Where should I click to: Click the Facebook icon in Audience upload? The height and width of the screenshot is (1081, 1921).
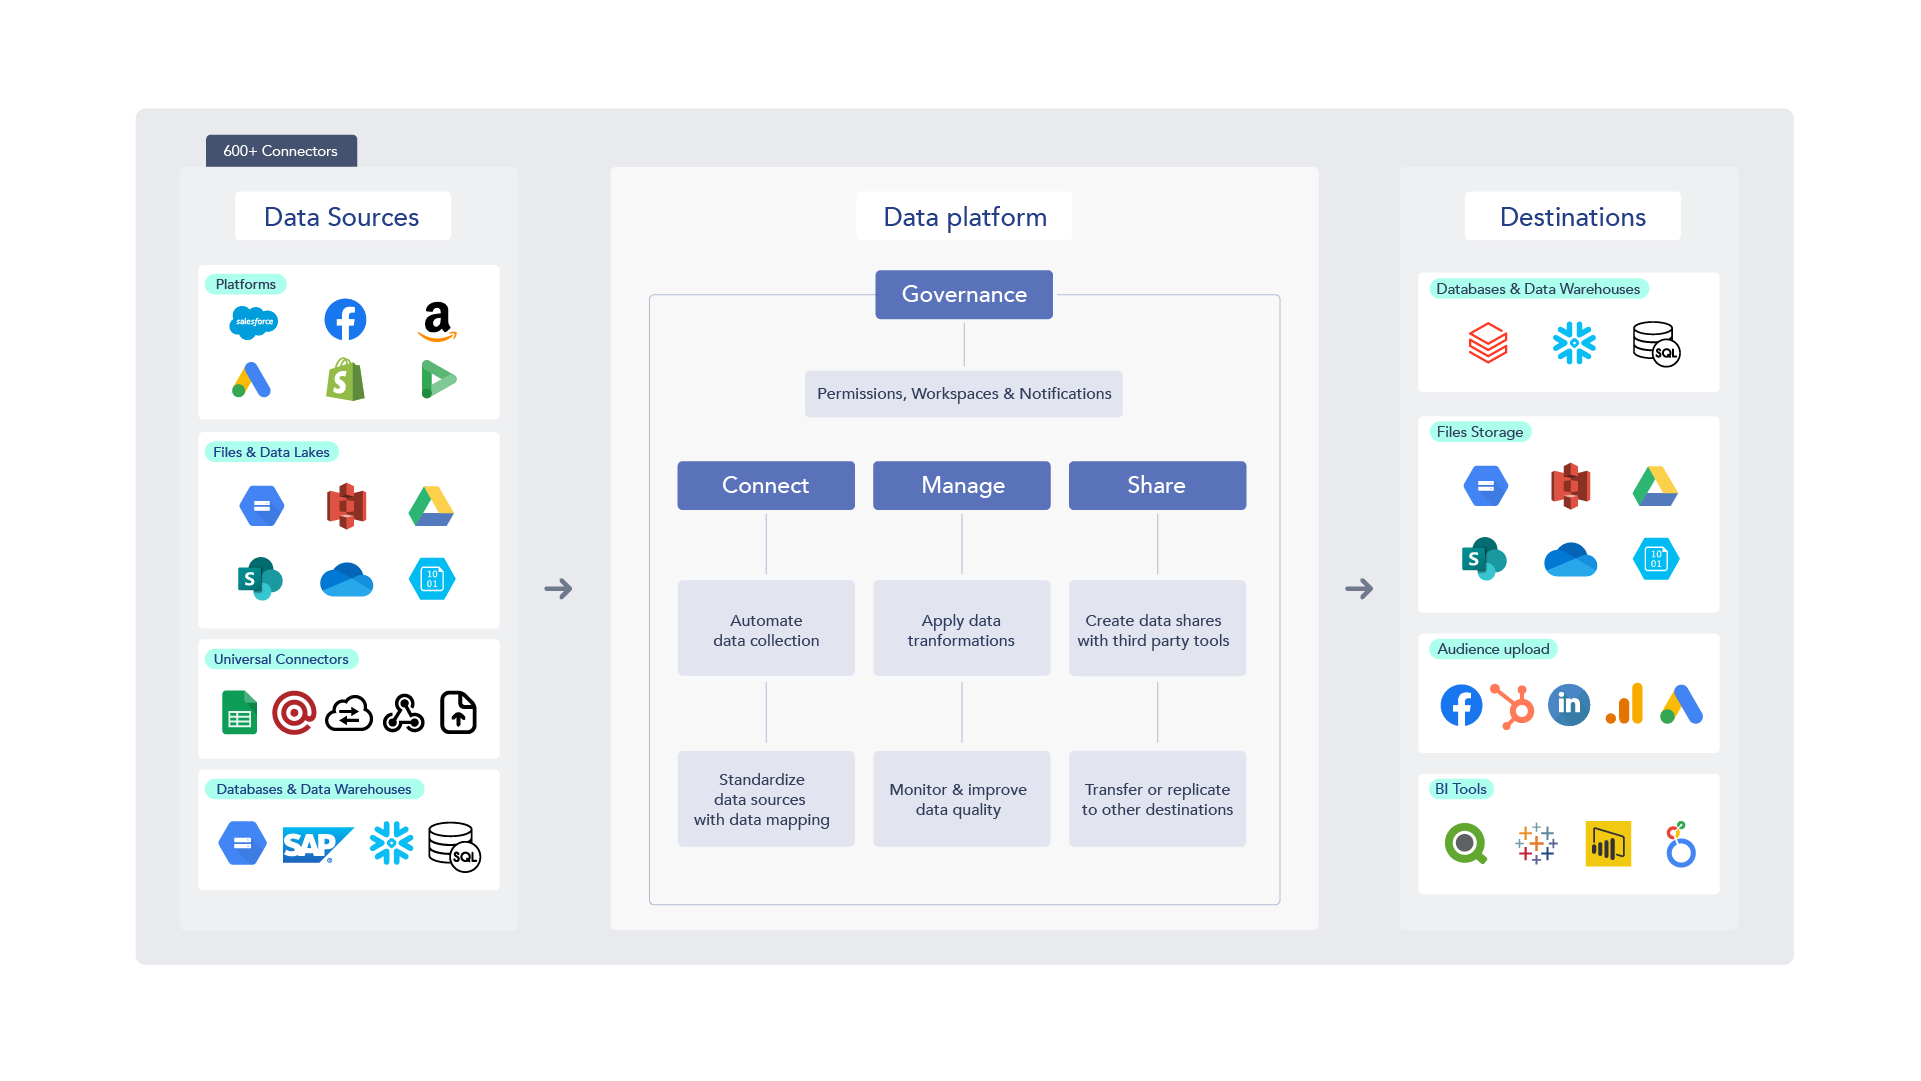(x=1461, y=705)
